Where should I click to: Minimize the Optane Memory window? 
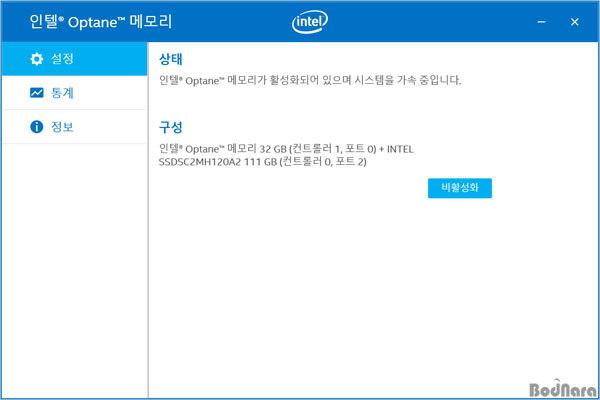[540, 21]
